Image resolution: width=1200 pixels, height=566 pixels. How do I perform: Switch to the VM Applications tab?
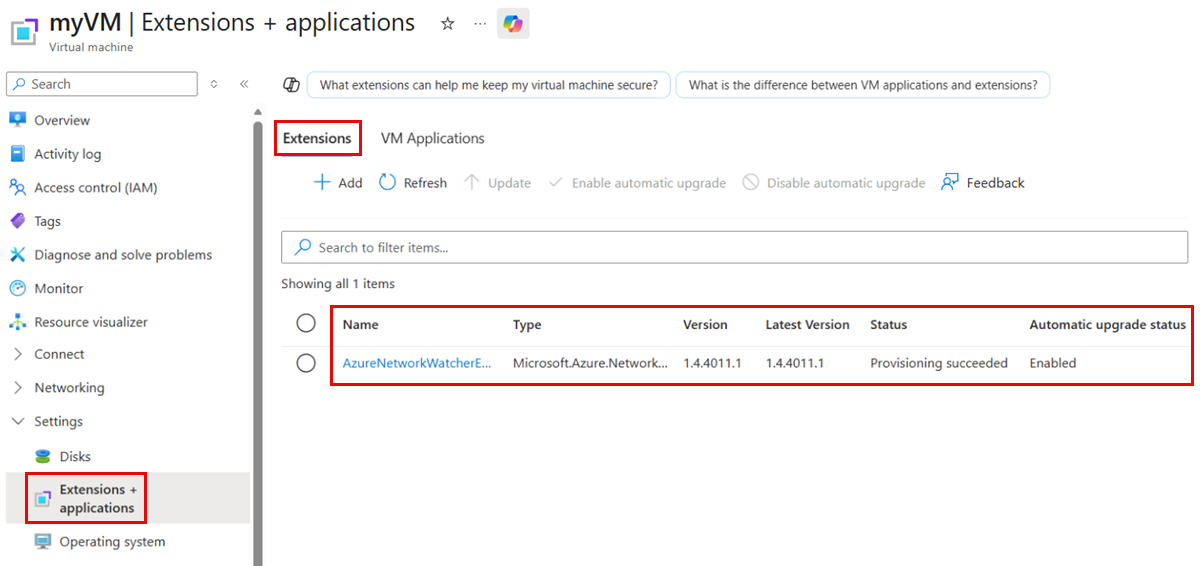click(432, 138)
